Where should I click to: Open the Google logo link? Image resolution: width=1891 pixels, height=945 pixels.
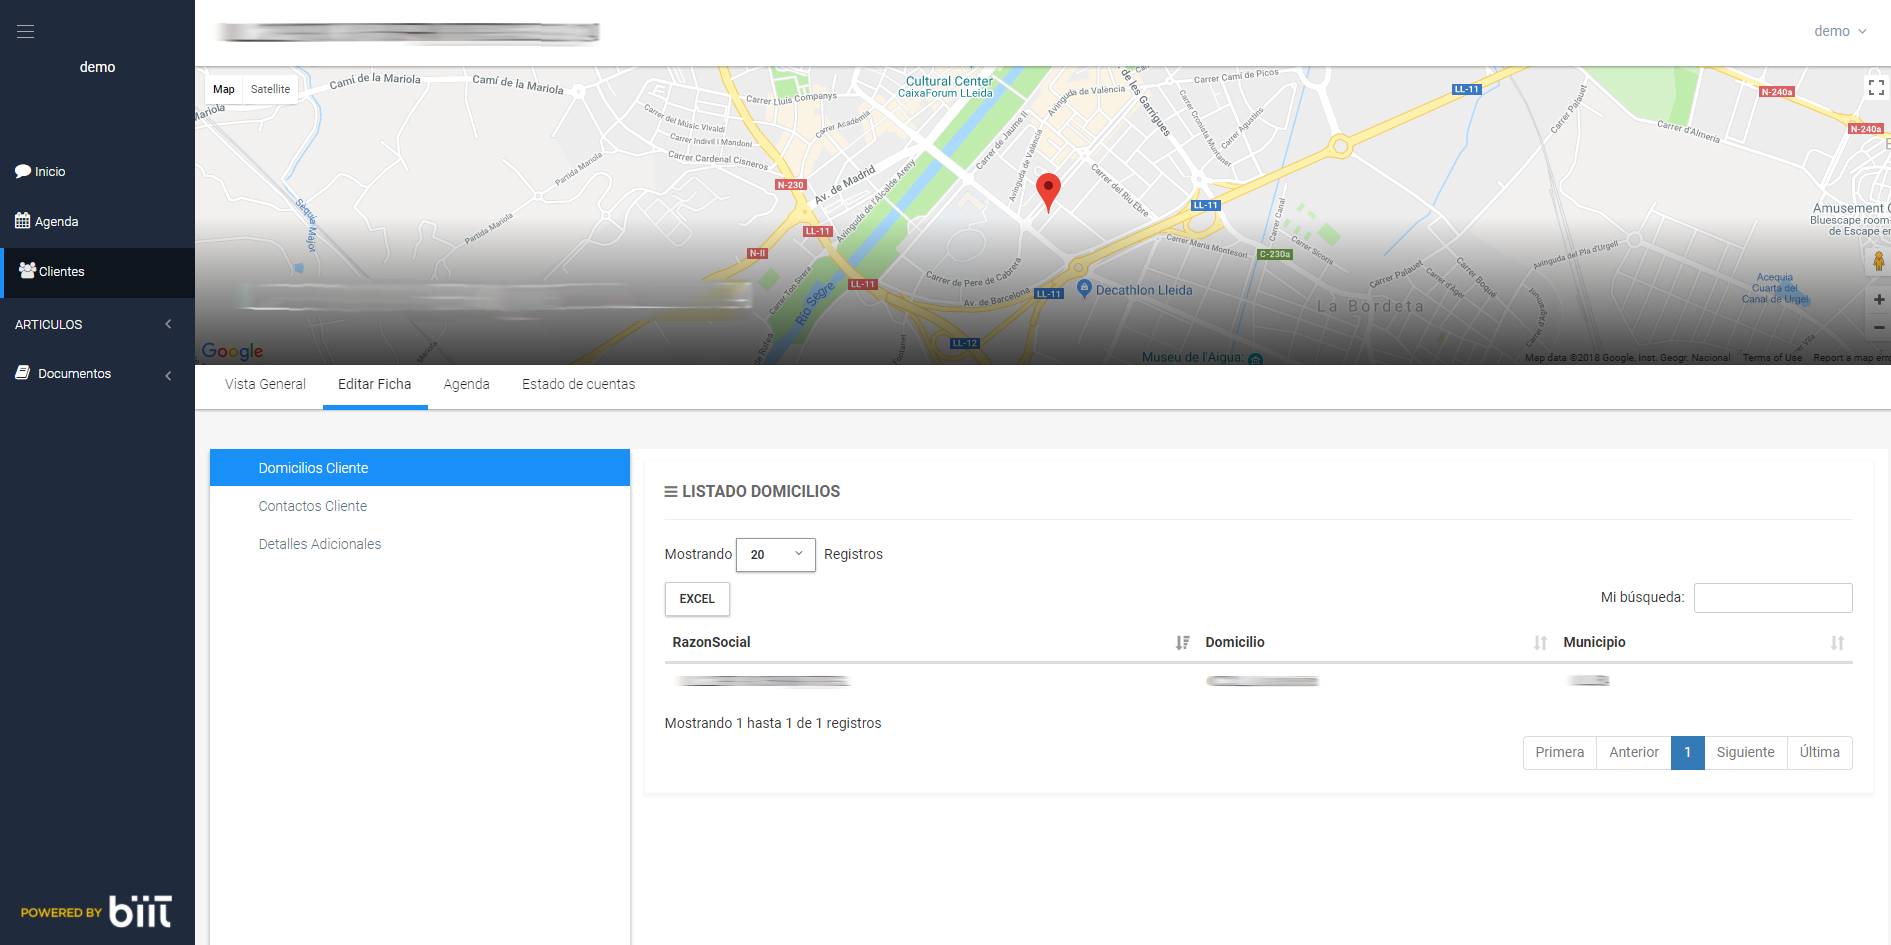pos(232,351)
